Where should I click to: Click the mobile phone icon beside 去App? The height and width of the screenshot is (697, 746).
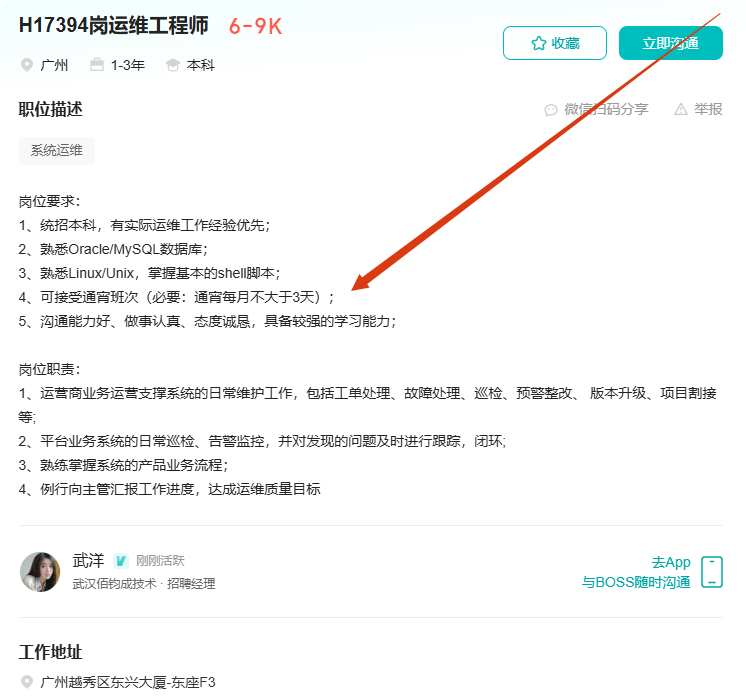(x=712, y=572)
